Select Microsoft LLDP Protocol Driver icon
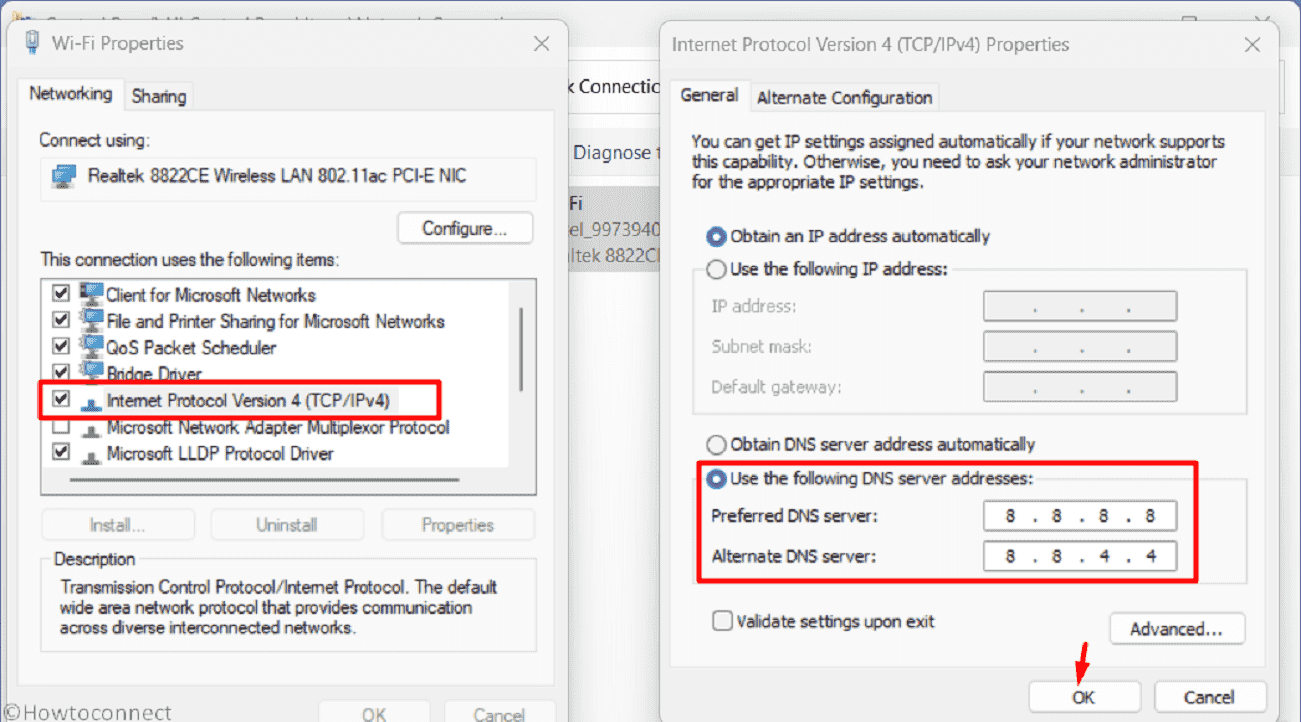The height and width of the screenshot is (722, 1301). point(92,453)
